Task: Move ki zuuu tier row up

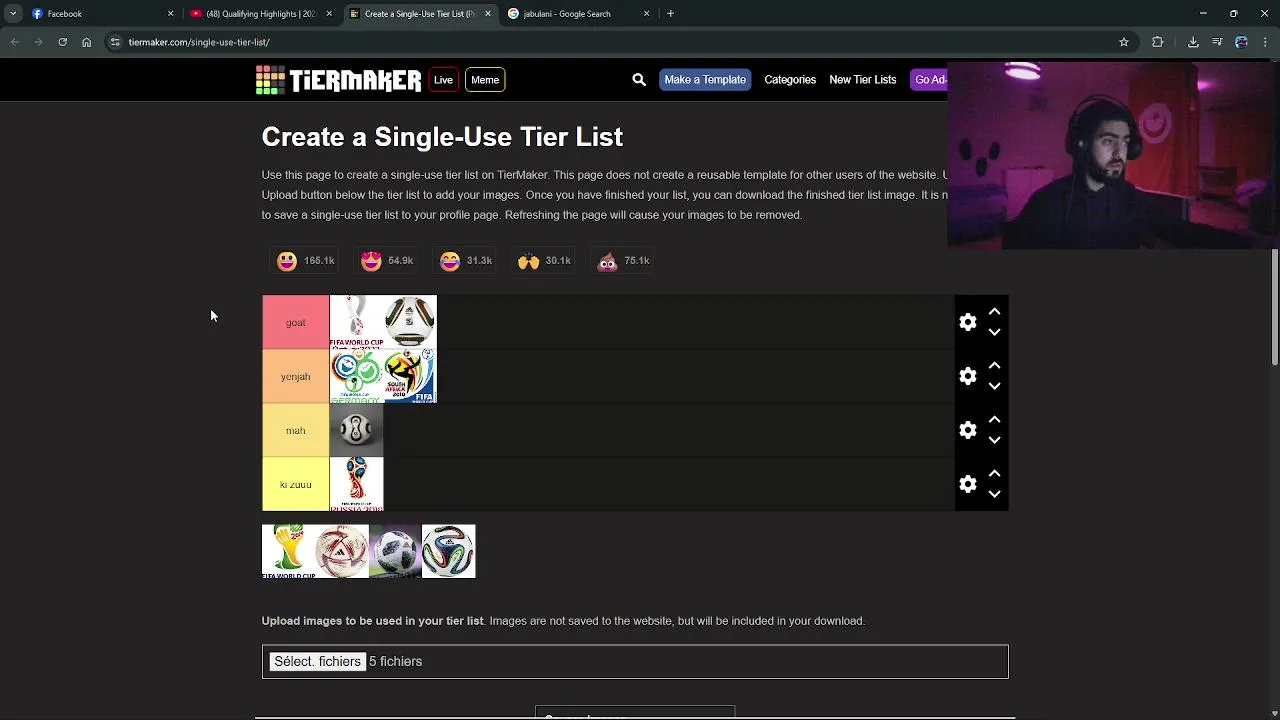Action: tap(994, 474)
